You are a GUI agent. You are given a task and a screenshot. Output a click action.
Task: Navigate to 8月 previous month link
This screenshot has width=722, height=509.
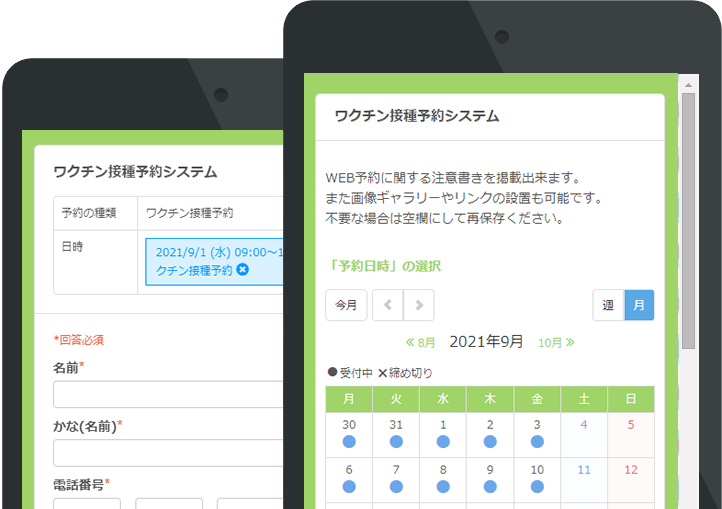coord(420,342)
